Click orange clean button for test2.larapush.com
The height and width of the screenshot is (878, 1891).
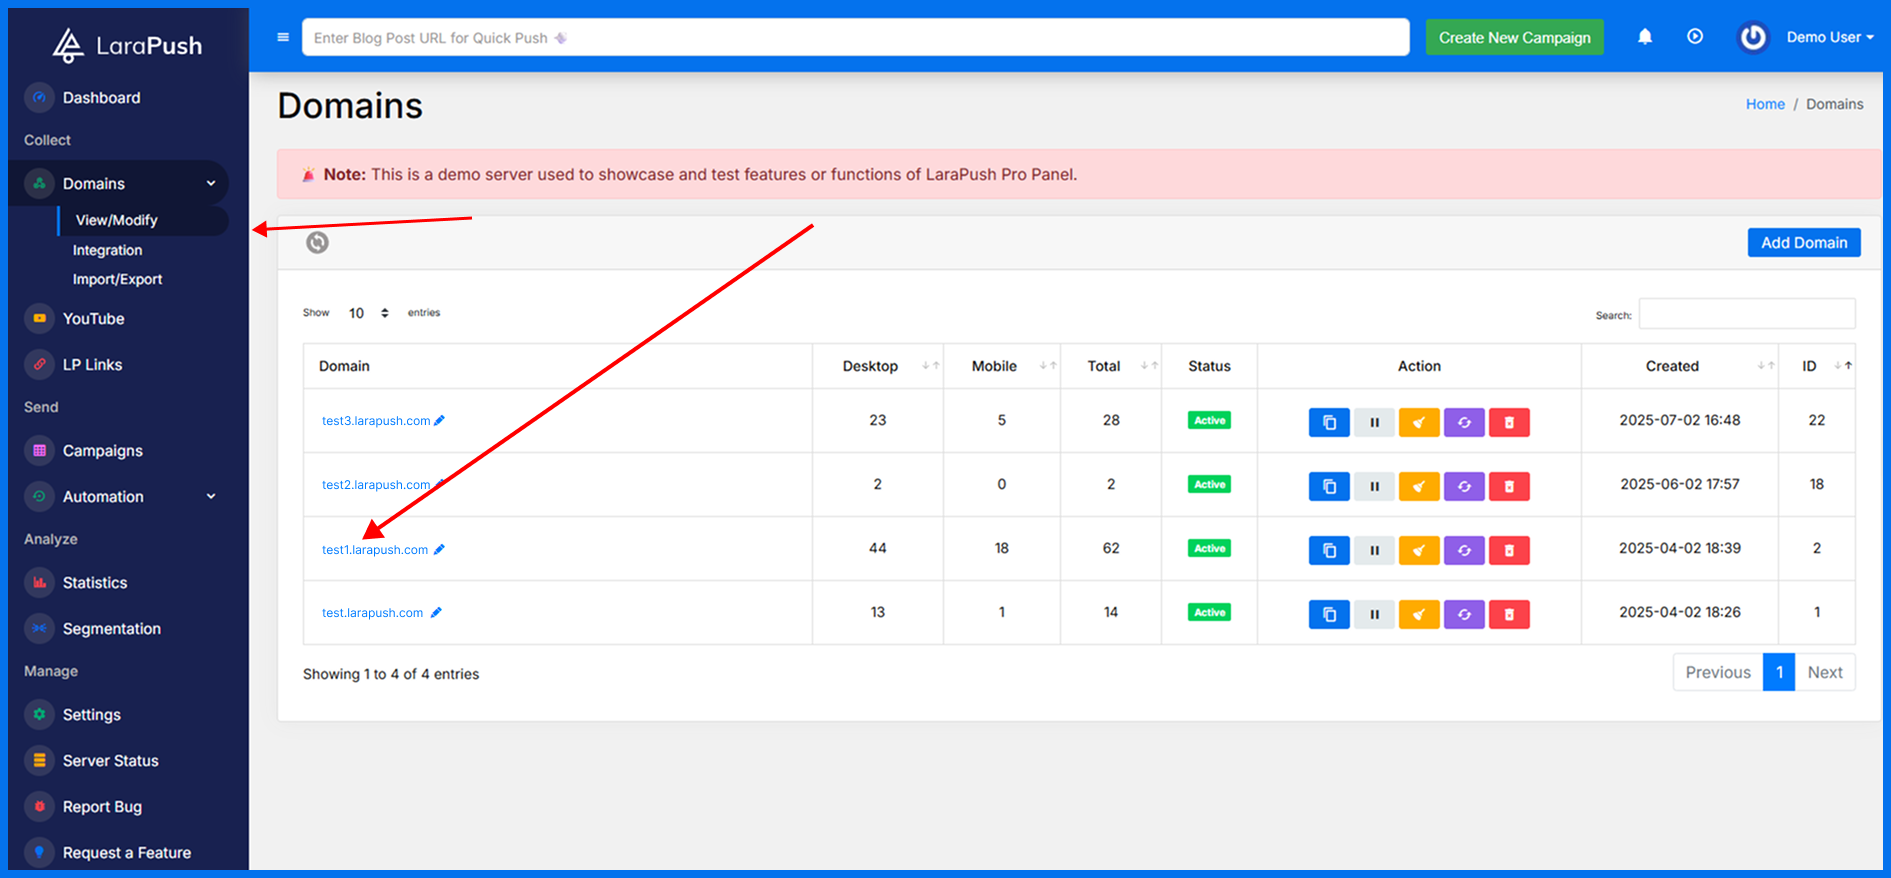tap(1419, 486)
